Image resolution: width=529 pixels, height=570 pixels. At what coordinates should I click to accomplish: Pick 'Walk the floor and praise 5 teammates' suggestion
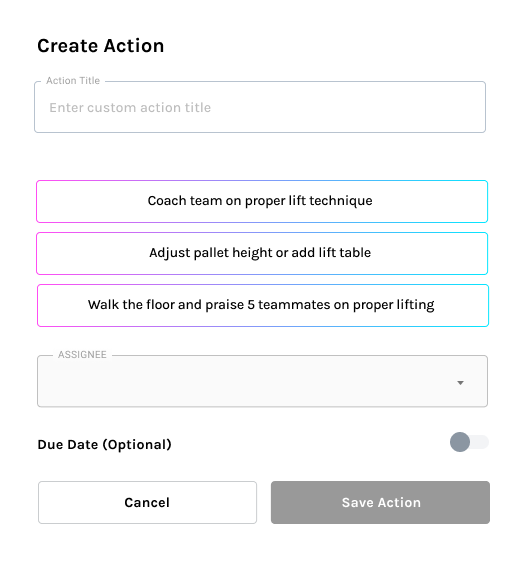pos(263,305)
